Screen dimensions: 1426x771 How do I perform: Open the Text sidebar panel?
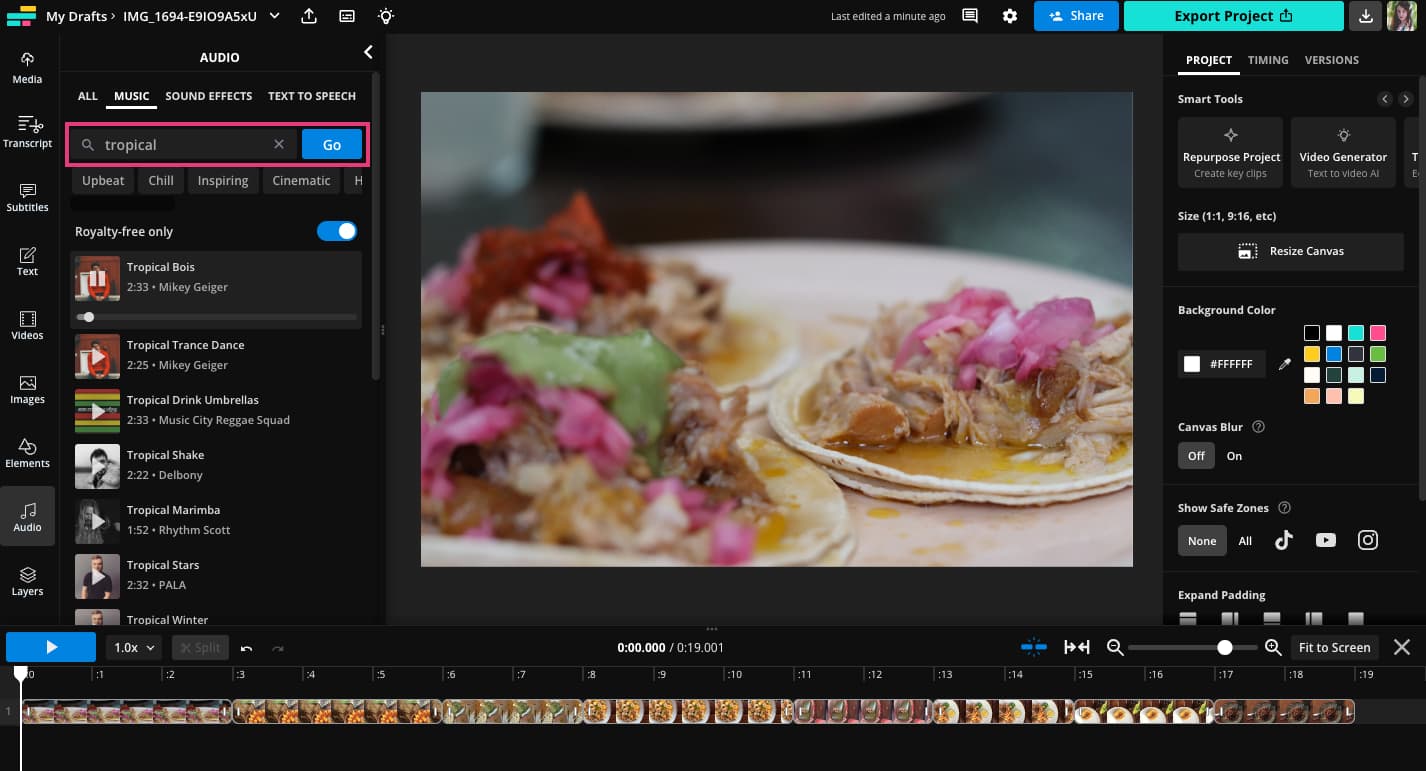click(x=27, y=260)
